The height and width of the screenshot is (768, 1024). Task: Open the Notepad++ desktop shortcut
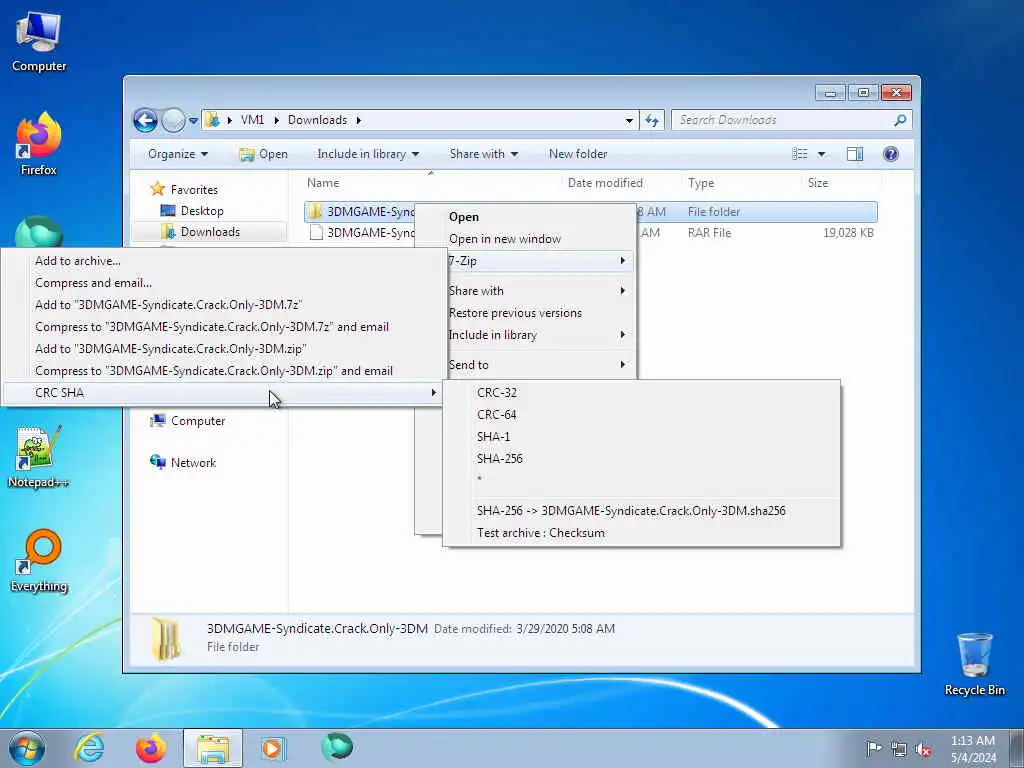pos(39,456)
